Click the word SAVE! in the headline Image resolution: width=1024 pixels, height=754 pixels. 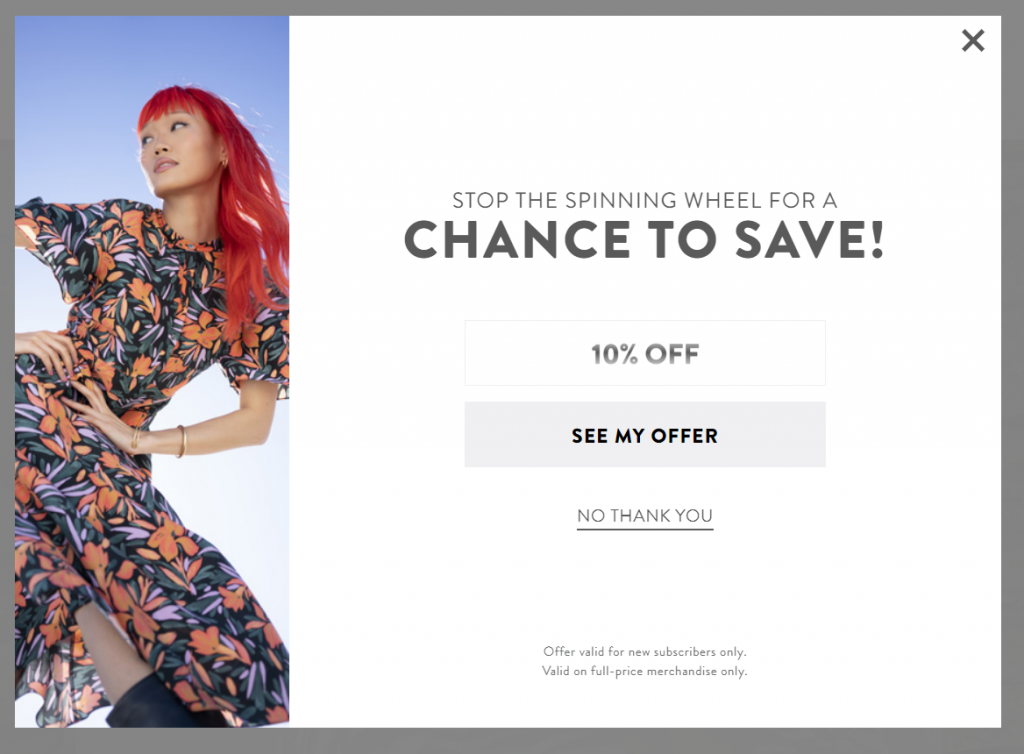(x=809, y=240)
